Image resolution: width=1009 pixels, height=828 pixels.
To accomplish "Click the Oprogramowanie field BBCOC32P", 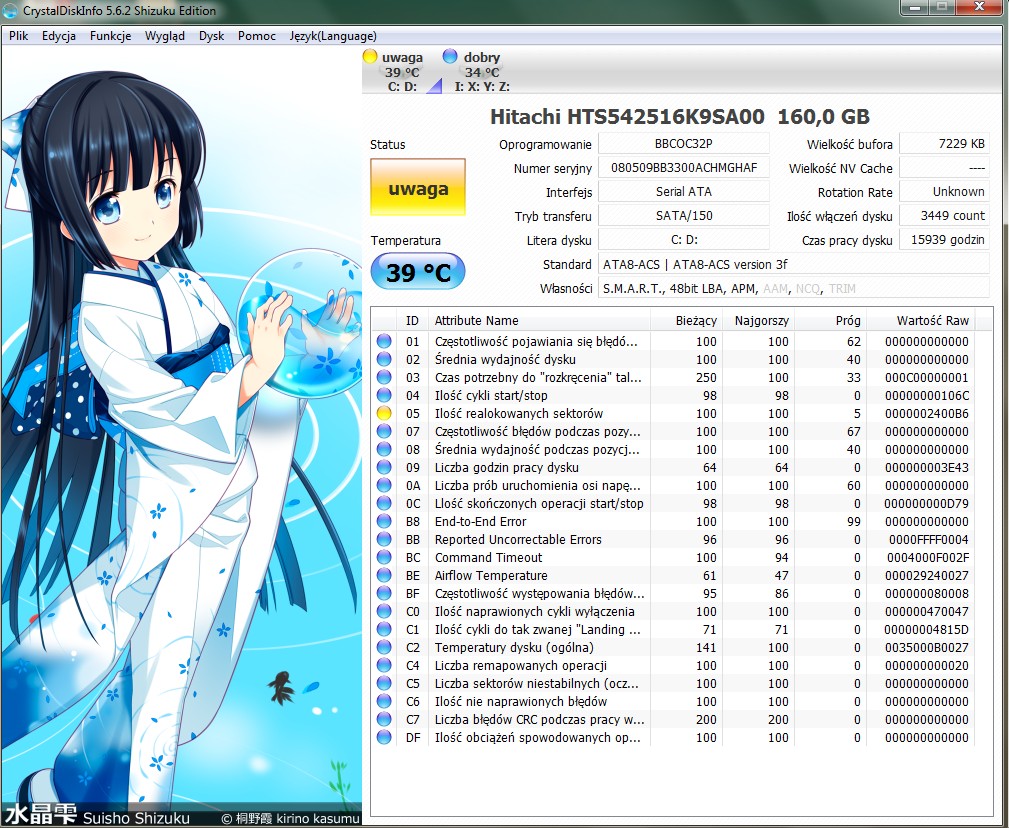I will (683, 143).
